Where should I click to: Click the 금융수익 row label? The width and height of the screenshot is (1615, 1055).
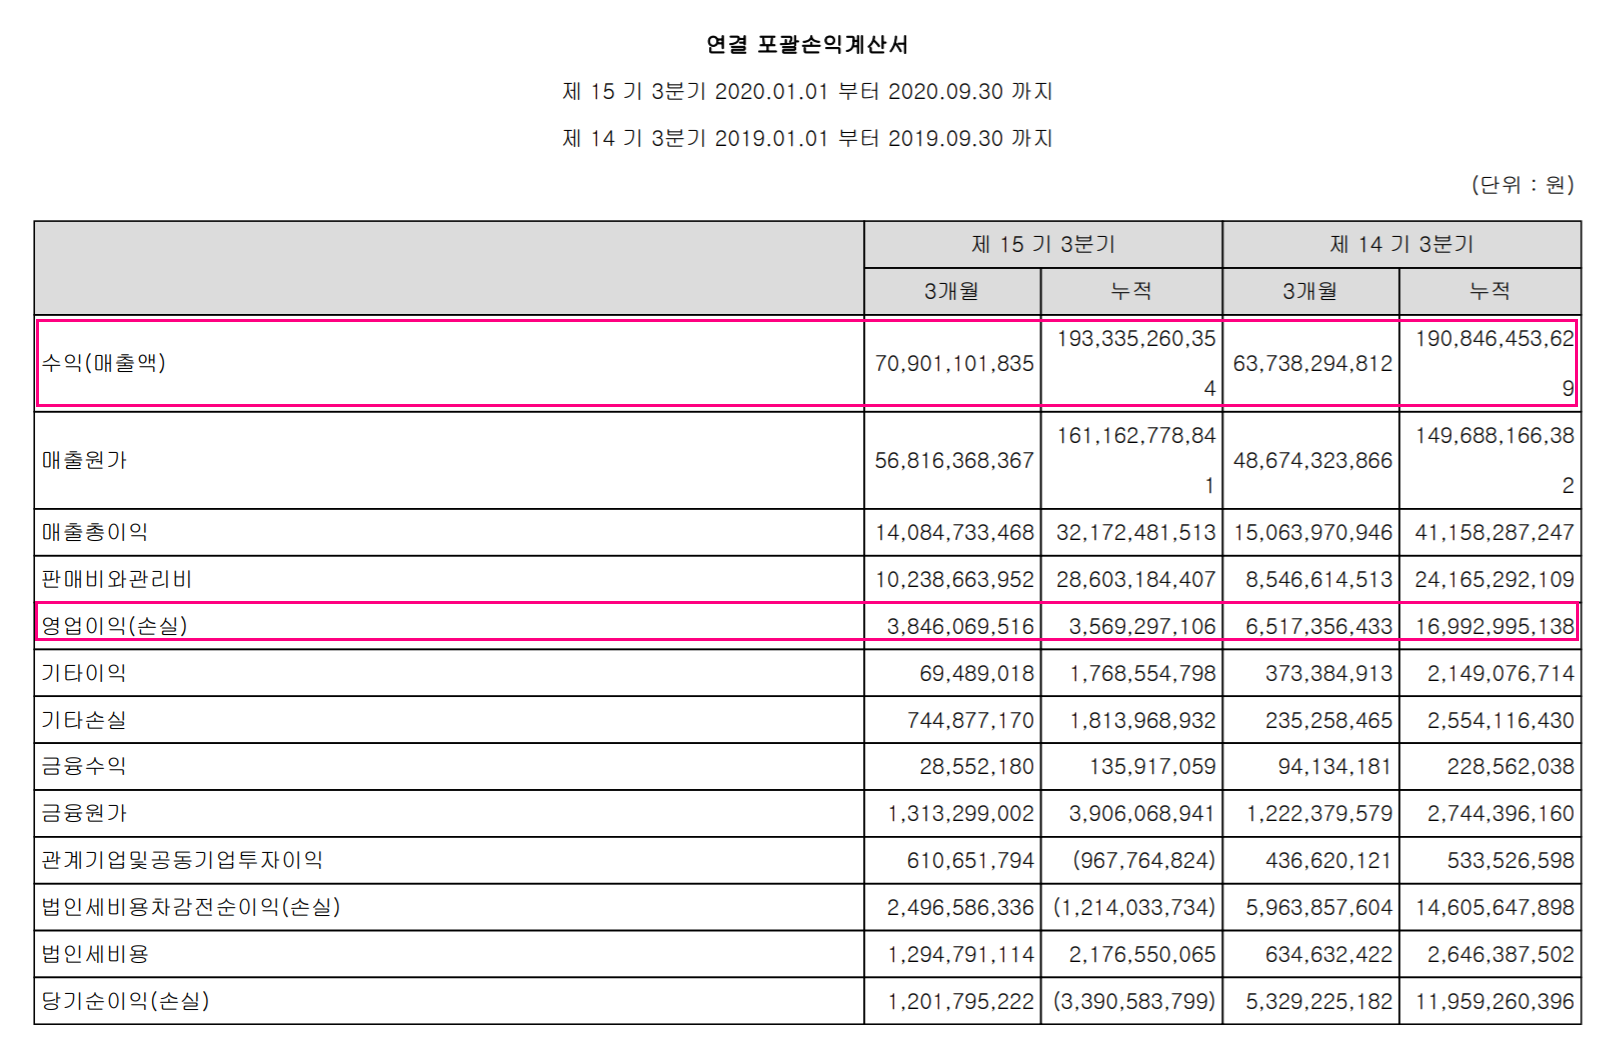84,766
